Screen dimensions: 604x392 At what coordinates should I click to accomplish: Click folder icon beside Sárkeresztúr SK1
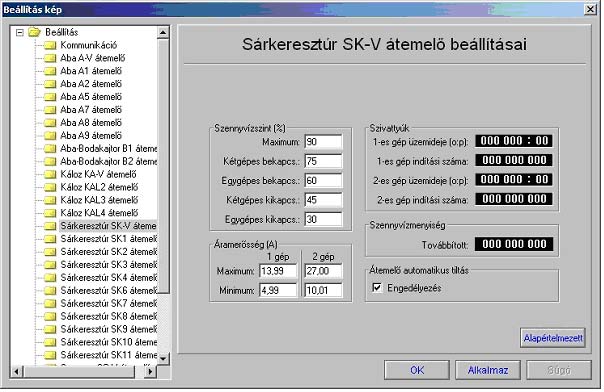[50, 239]
